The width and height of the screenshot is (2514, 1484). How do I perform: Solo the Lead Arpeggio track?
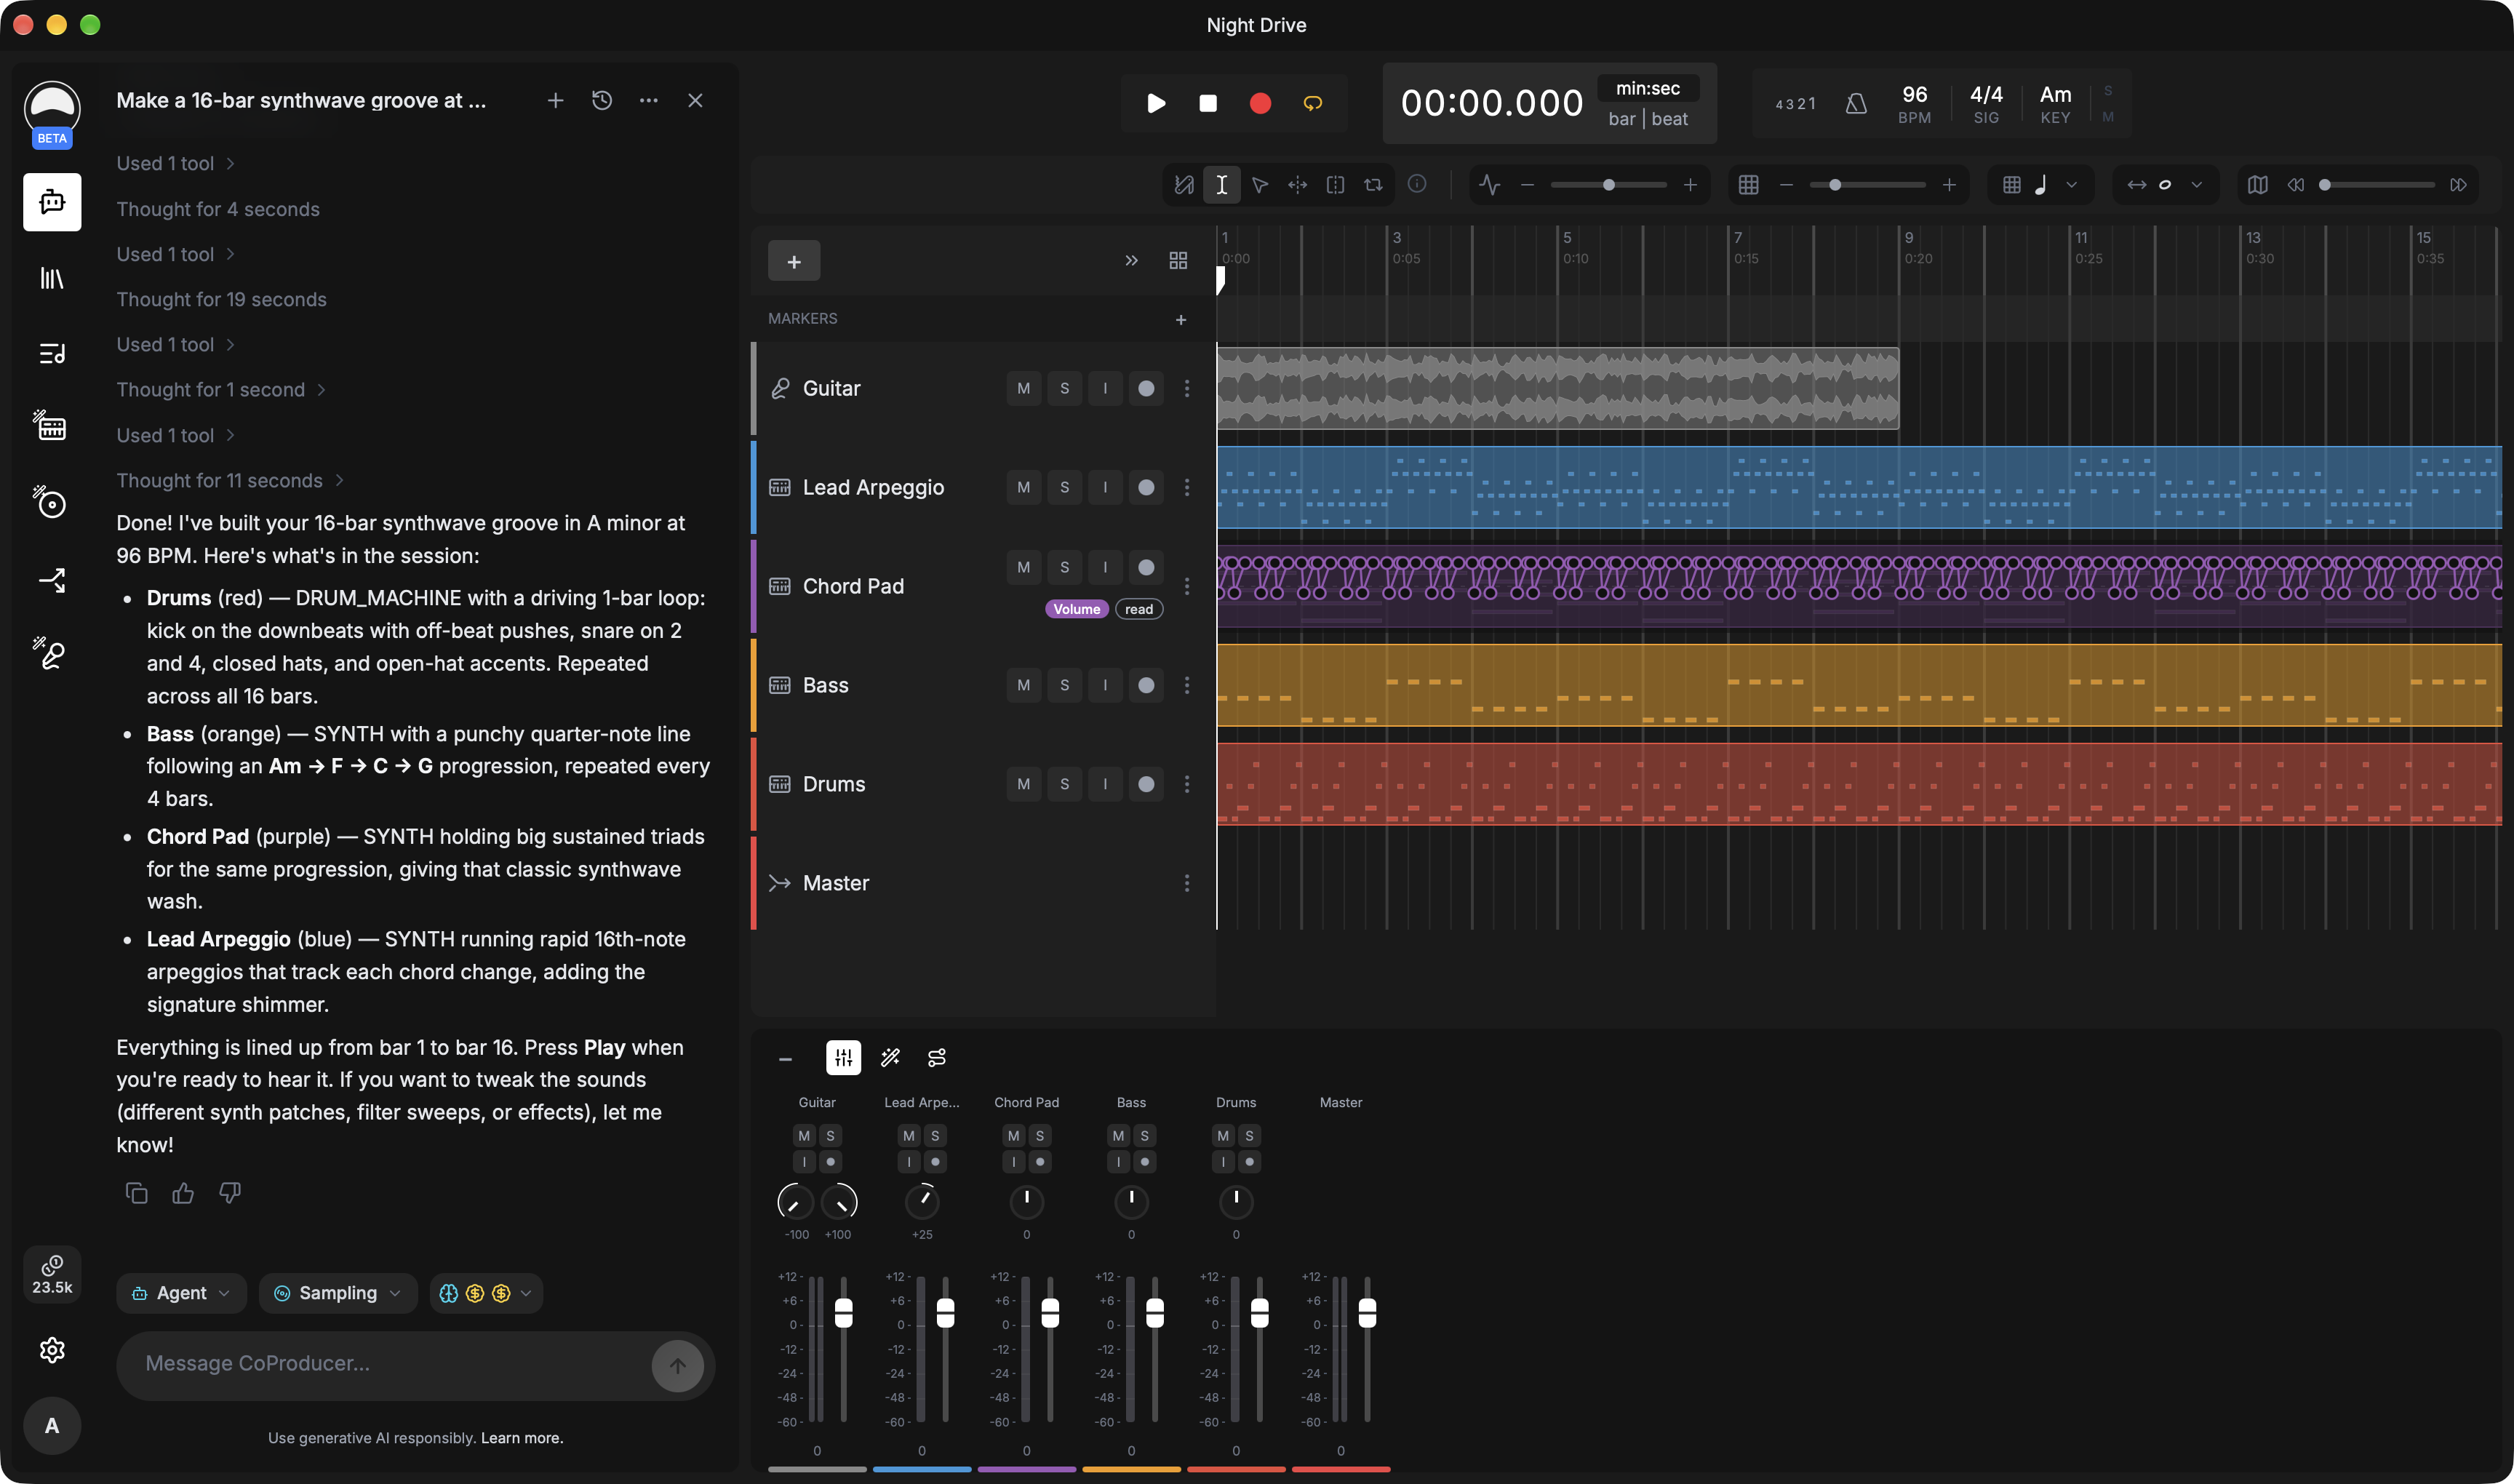(x=1064, y=487)
